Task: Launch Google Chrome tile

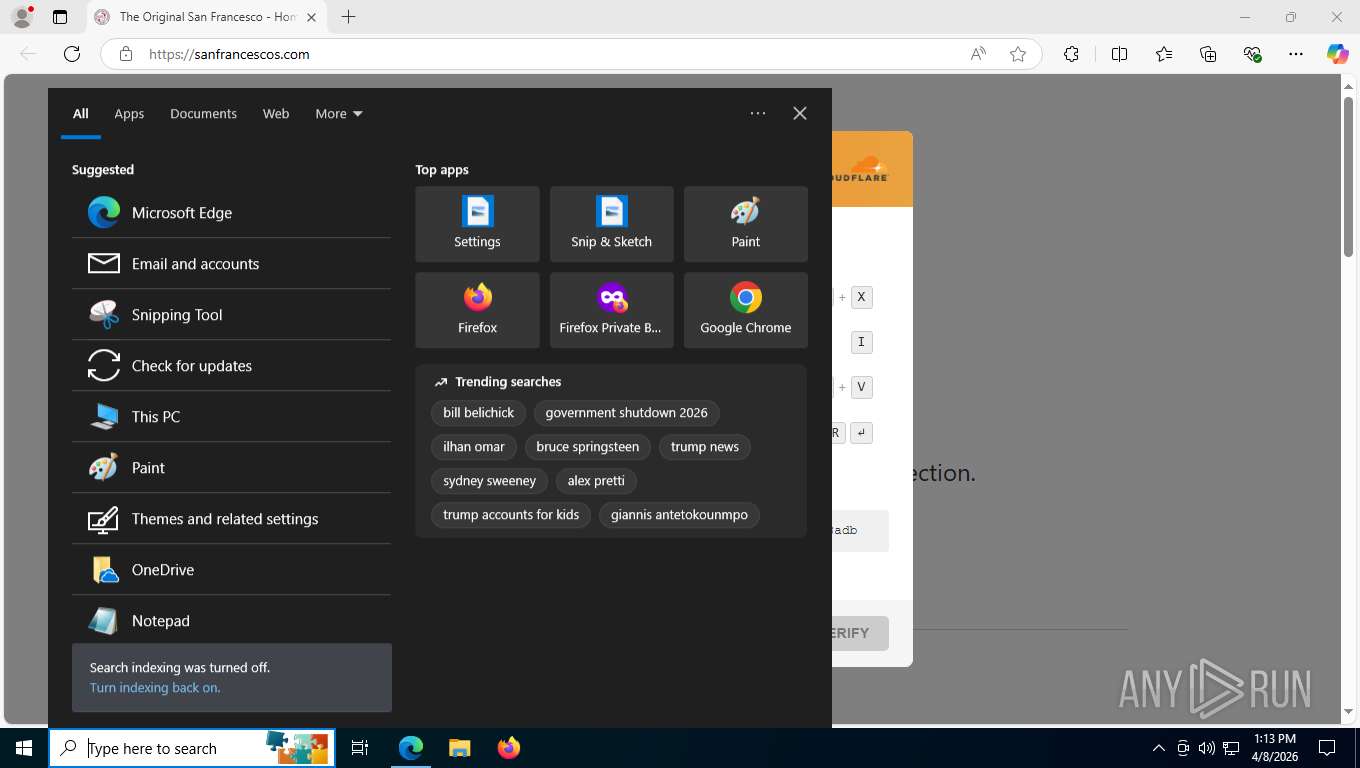Action: point(745,310)
